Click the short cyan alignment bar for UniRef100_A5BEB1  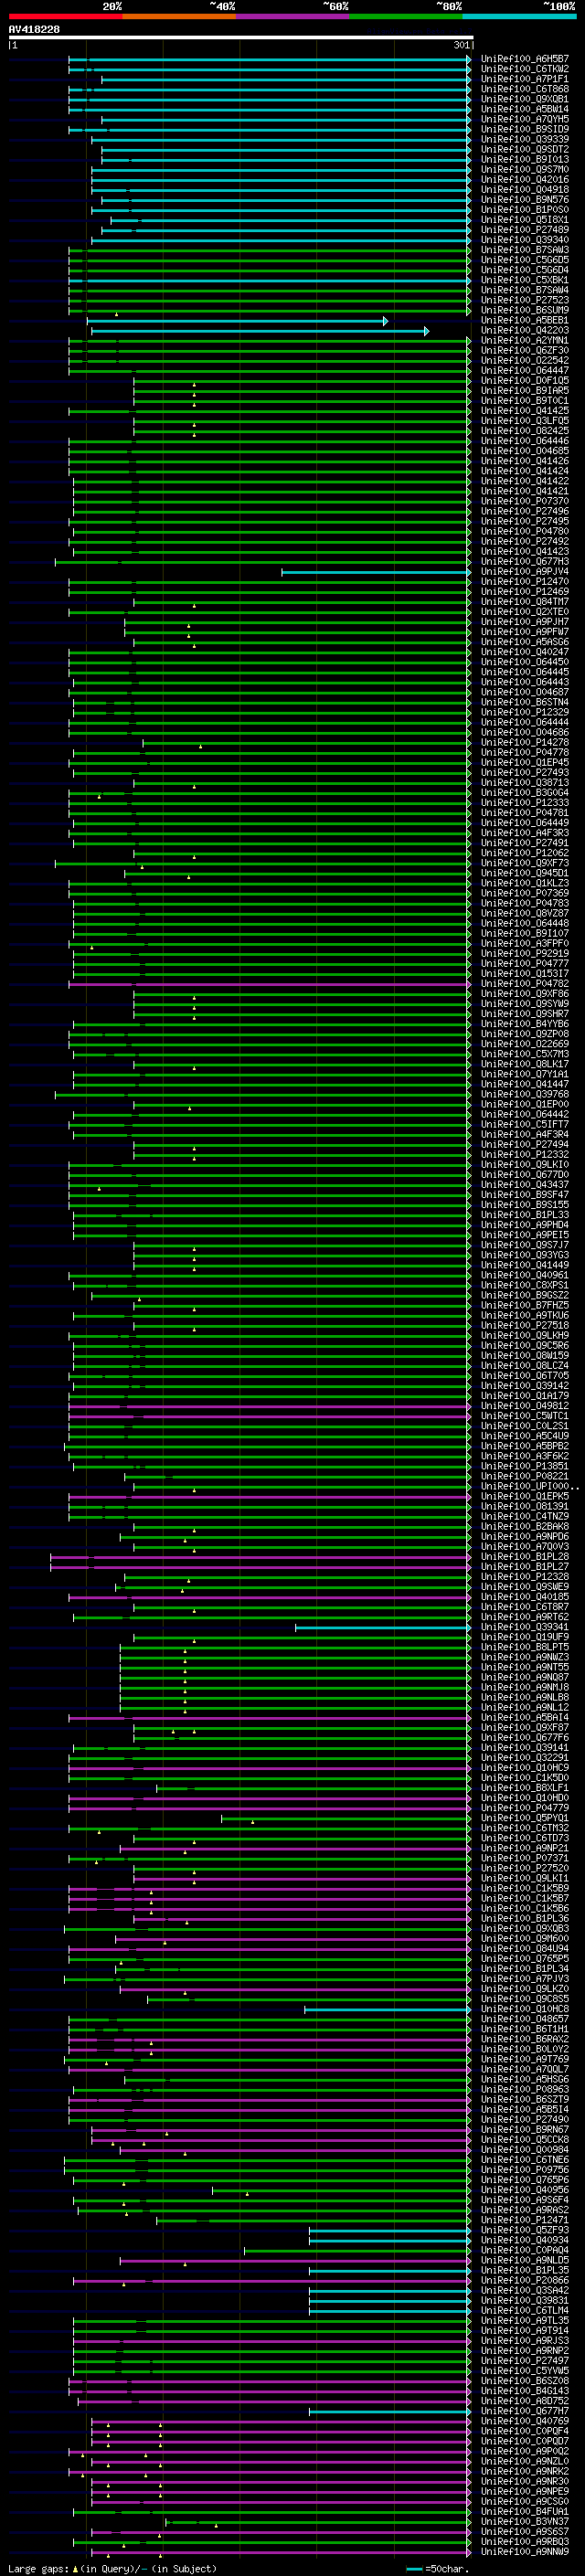coord(239,321)
